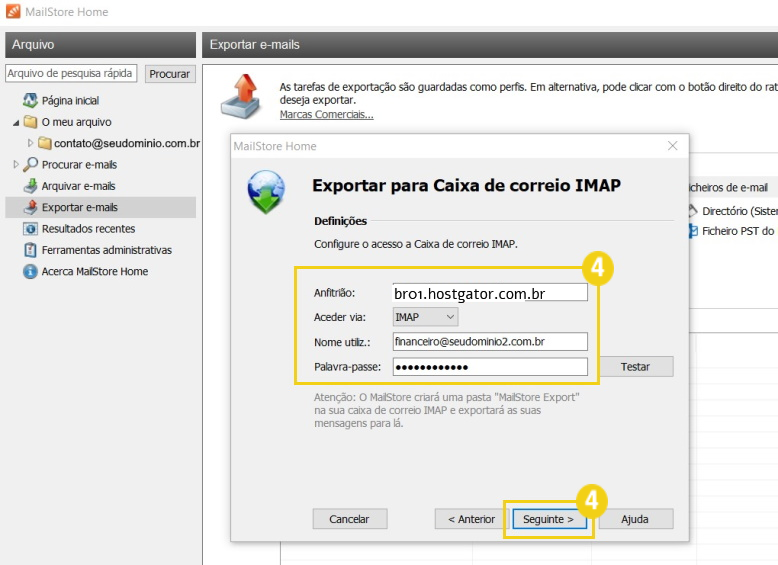
Task: Open Ferramentas administrativas in the sidebar
Action: (x=107, y=250)
